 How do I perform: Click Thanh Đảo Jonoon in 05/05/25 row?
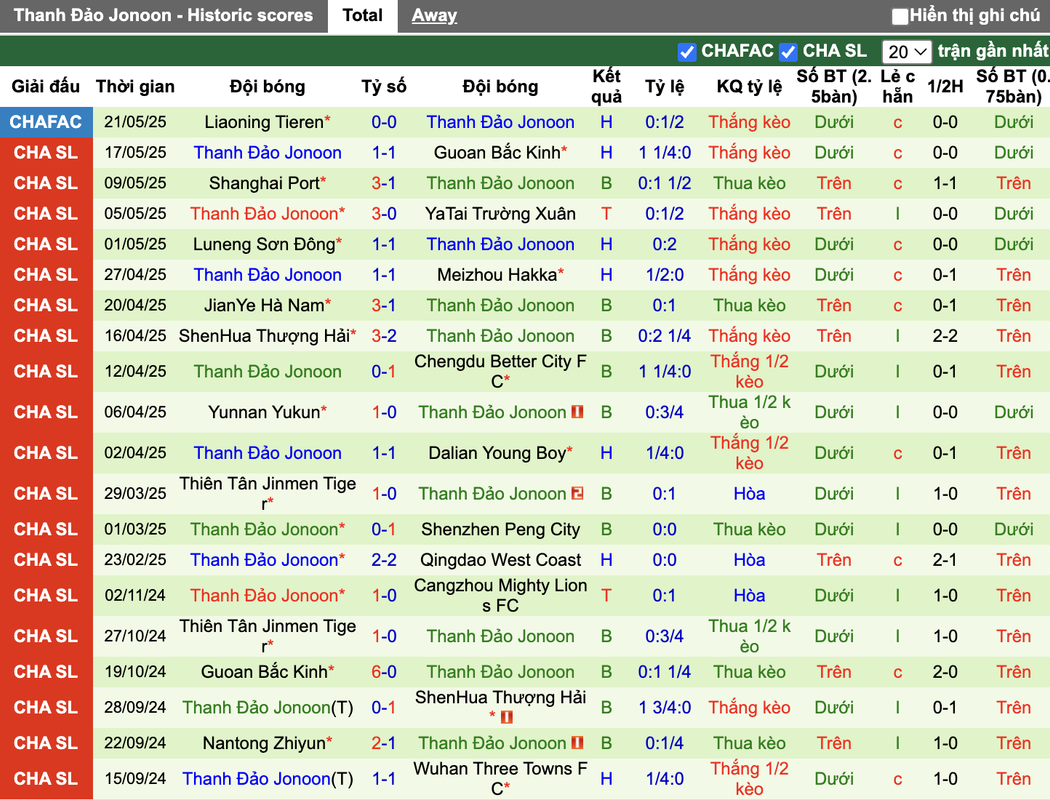[x=267, y=214]
